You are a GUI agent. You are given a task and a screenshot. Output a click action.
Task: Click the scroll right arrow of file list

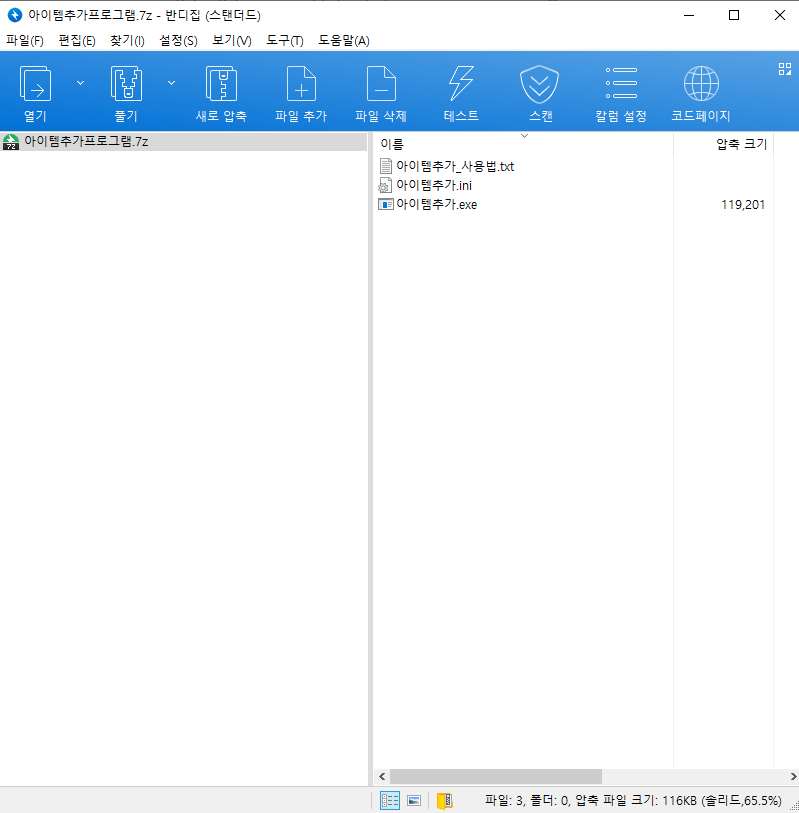pos(793,776)
